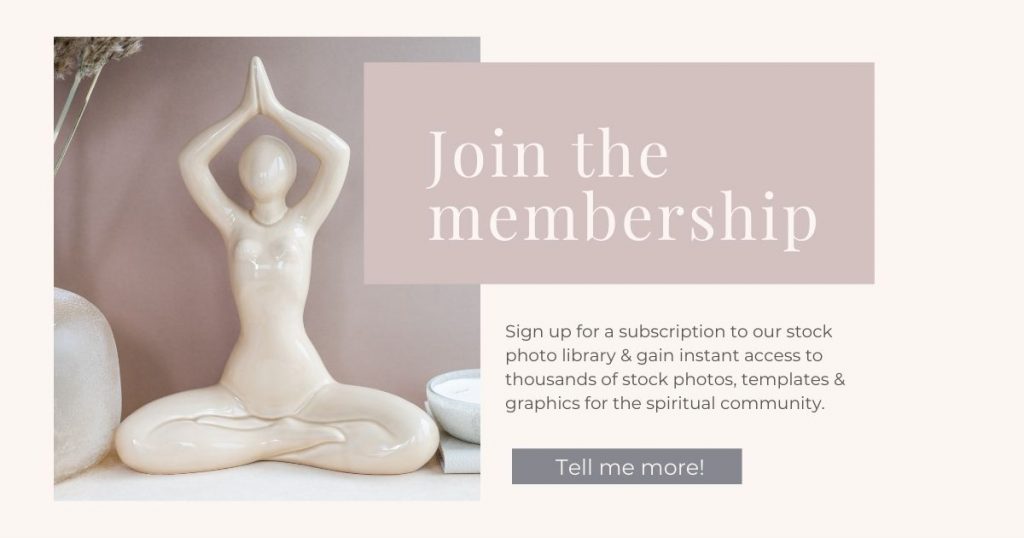Click the dried grass plume in the photo
Image resolution: width=1024 pixels, height=538 pixels.
pyautogui.click(x=93, y=54)
